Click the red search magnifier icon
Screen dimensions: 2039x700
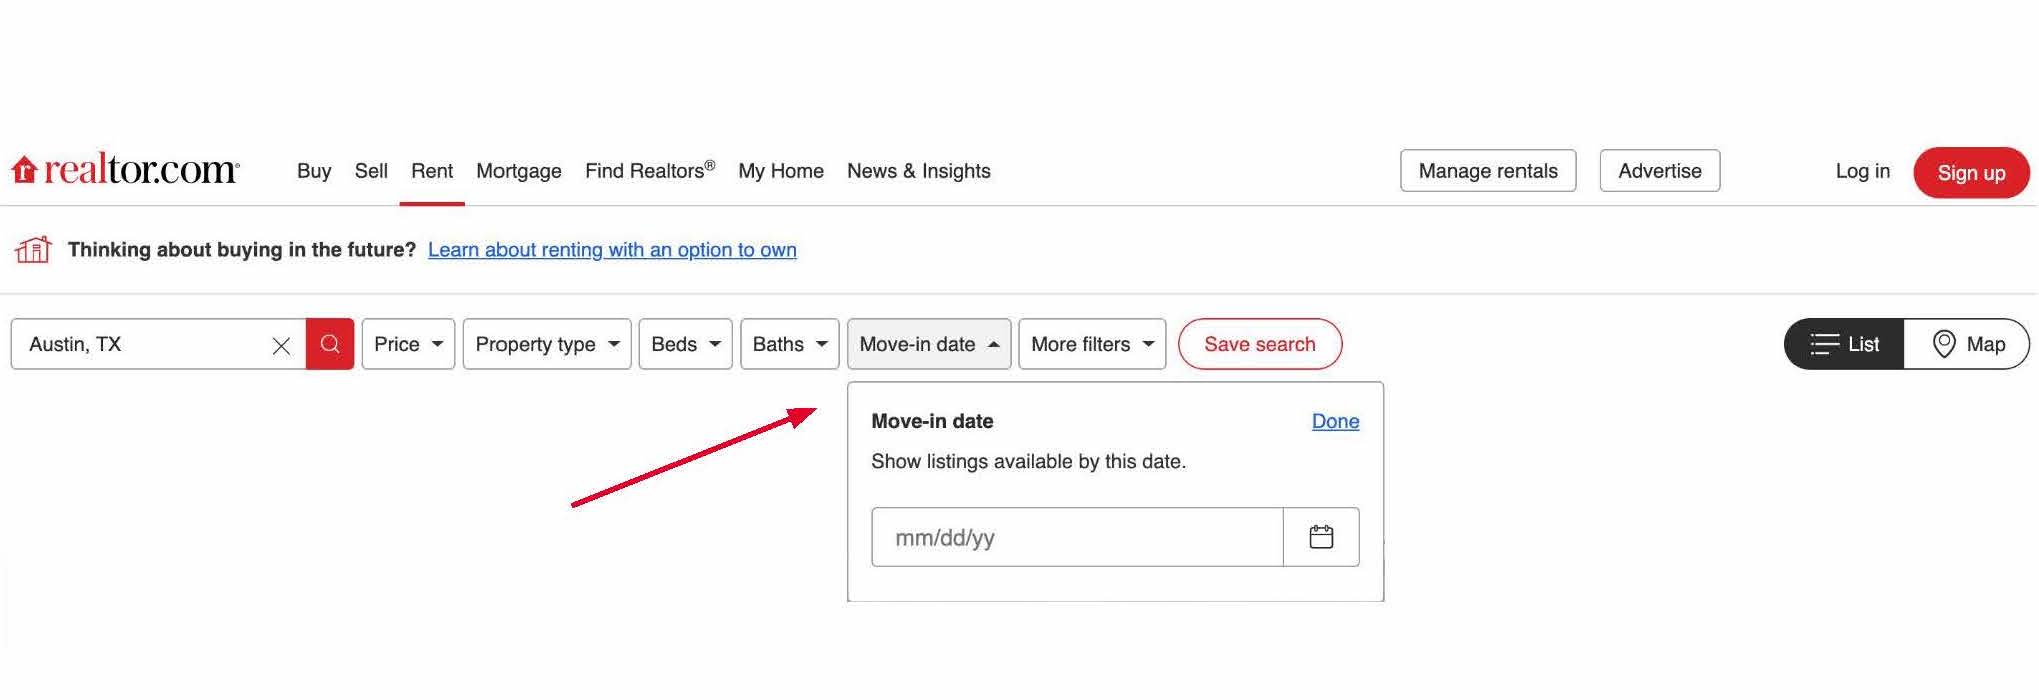tap(330, 343)
